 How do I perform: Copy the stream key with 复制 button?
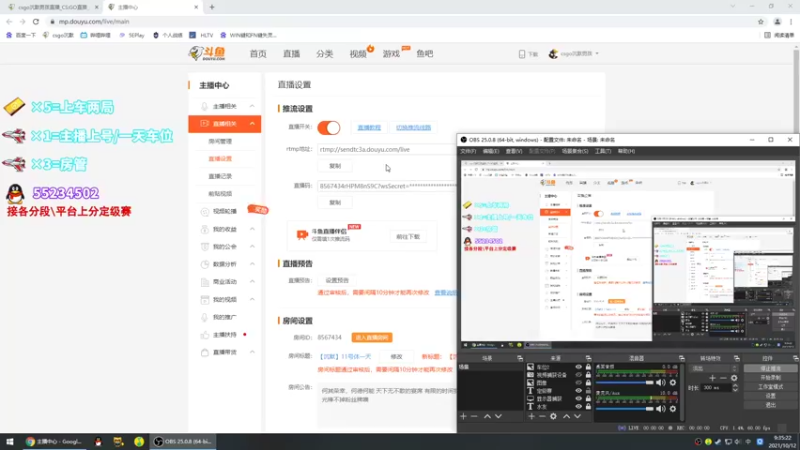click(x=335, y=203)
